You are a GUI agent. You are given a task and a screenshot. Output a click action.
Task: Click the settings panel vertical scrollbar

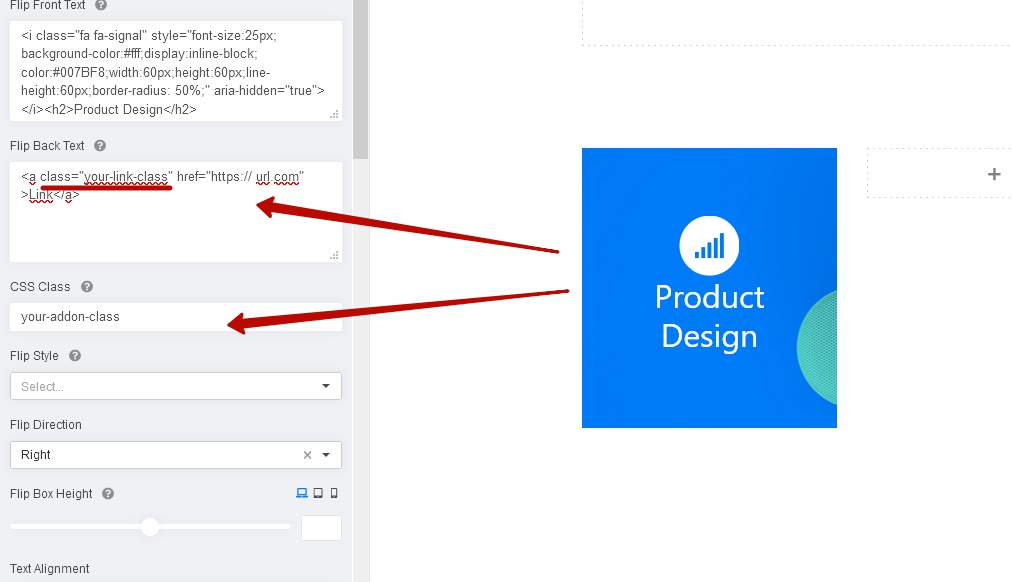(x=360, y=80)
